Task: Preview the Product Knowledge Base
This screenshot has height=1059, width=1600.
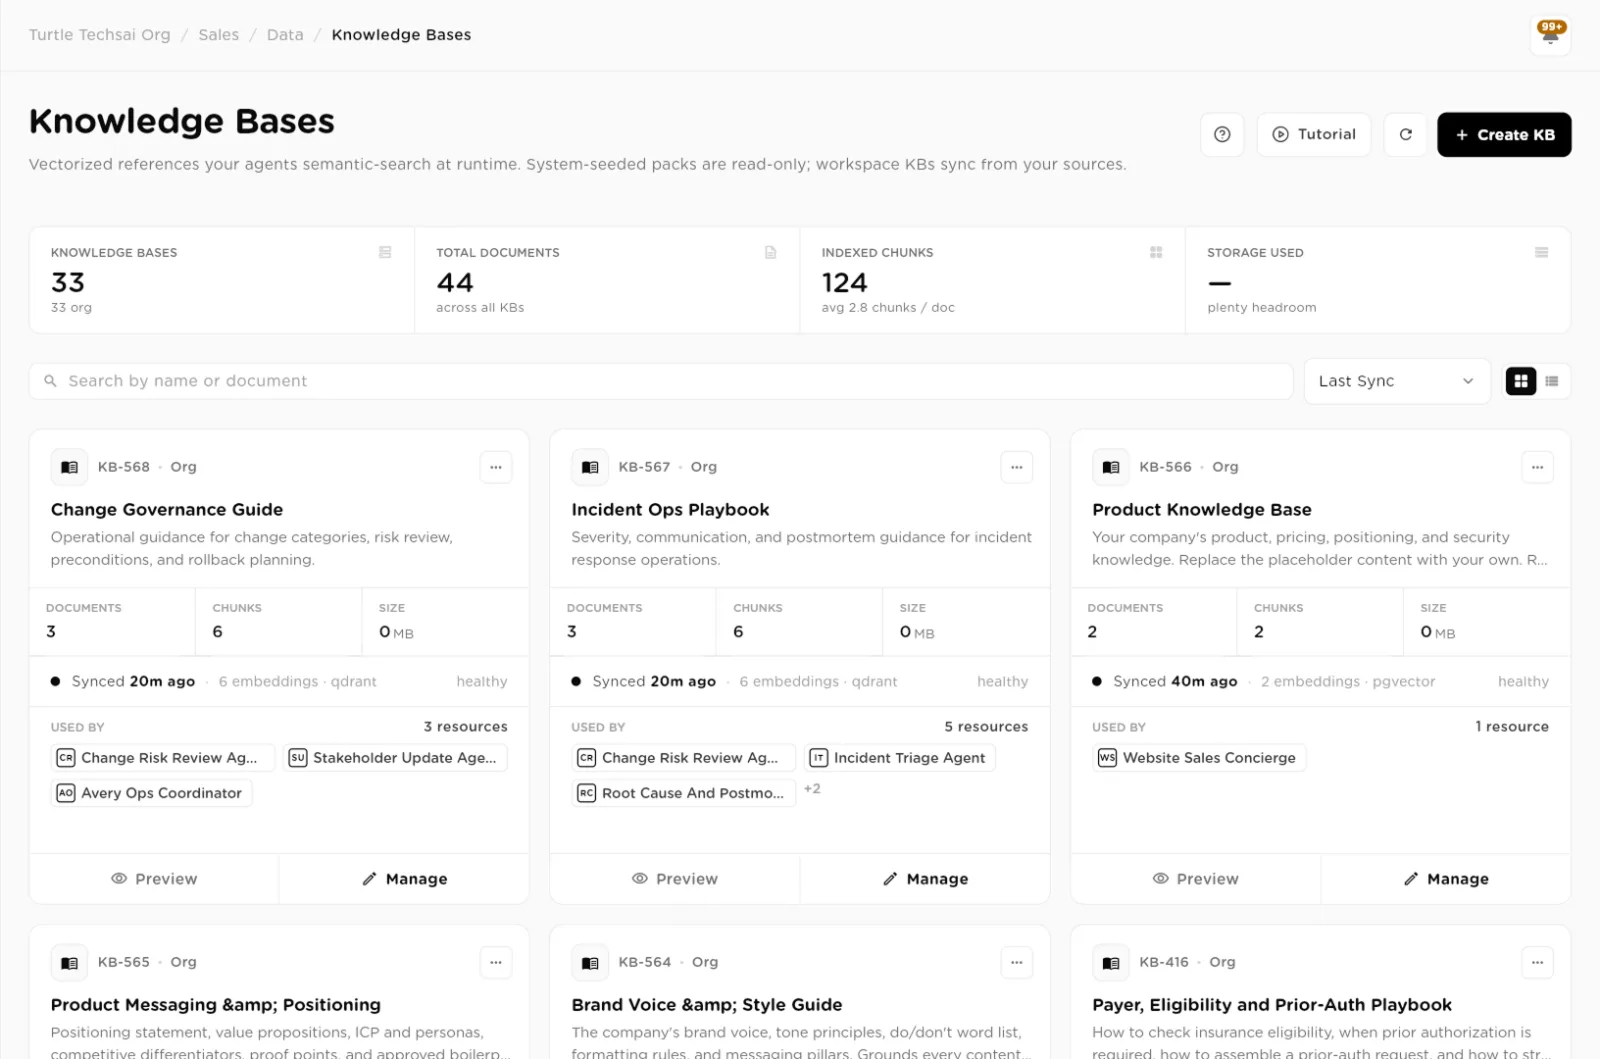Action: coord(1196,878)
